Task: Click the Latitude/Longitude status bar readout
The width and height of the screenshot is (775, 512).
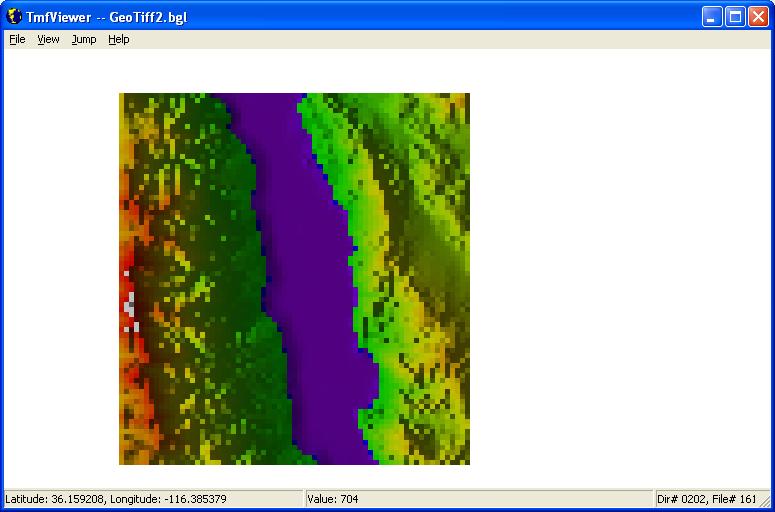Action: click(x=153, y=499)
